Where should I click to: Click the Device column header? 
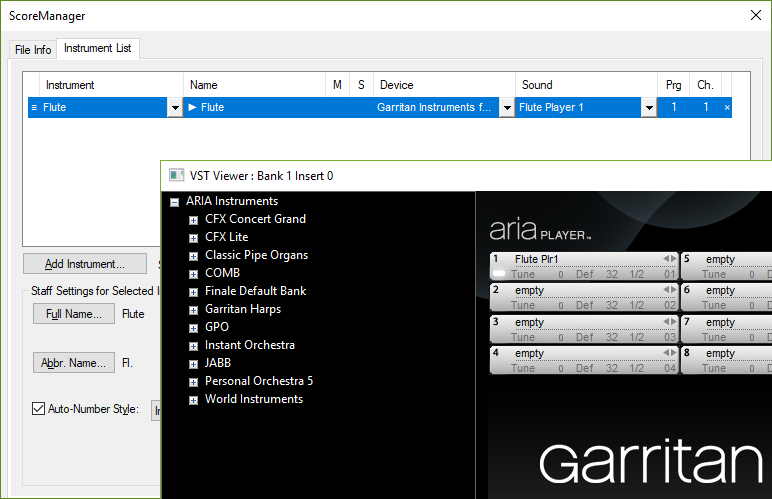click(445, 85)
